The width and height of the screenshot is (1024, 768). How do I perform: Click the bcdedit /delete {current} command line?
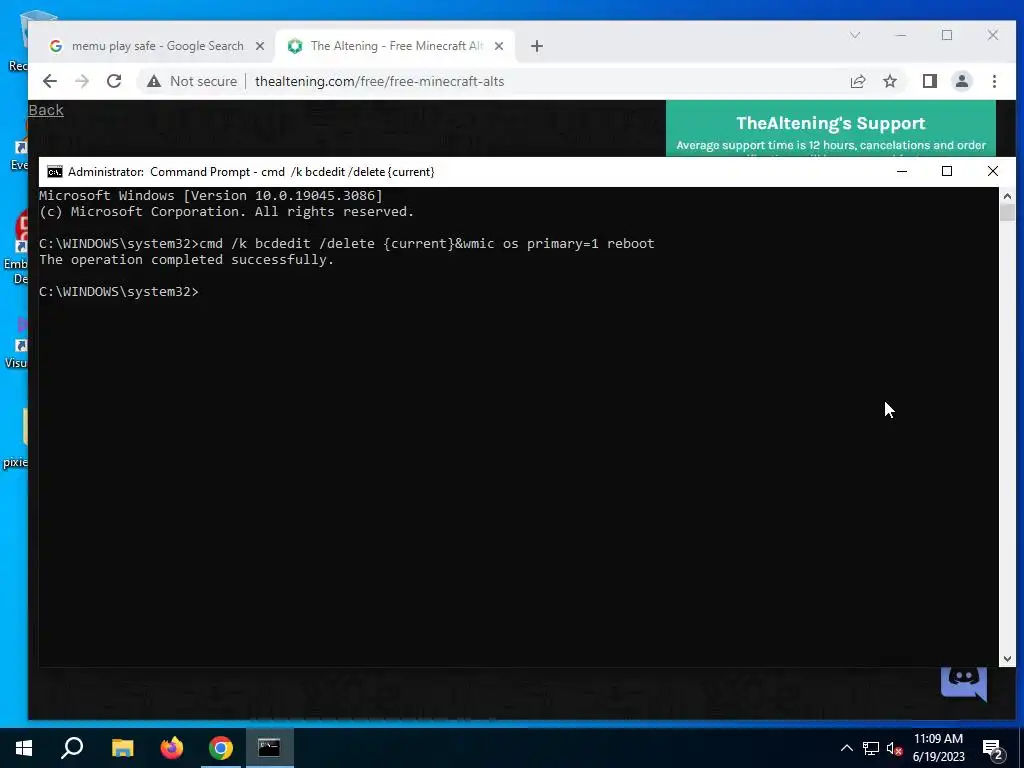[x=347, y=243]
